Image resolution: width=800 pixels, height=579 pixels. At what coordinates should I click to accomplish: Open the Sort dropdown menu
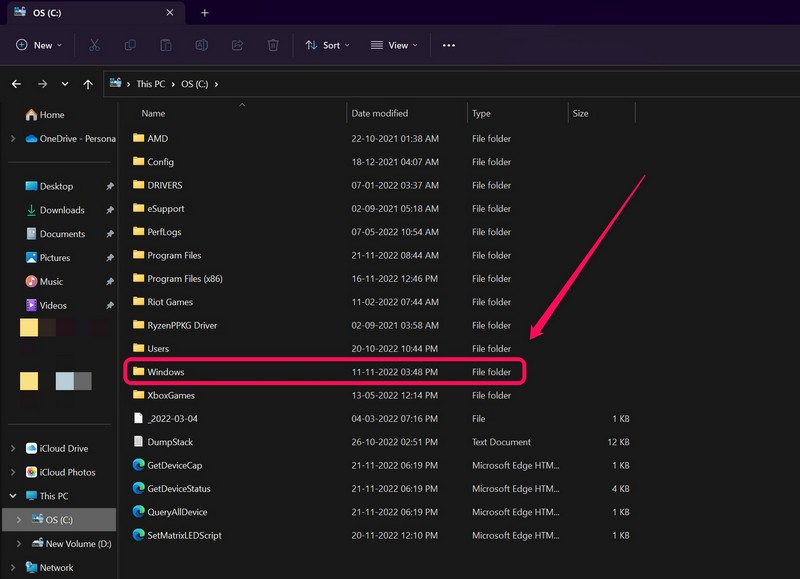click(x=329, y=45)
